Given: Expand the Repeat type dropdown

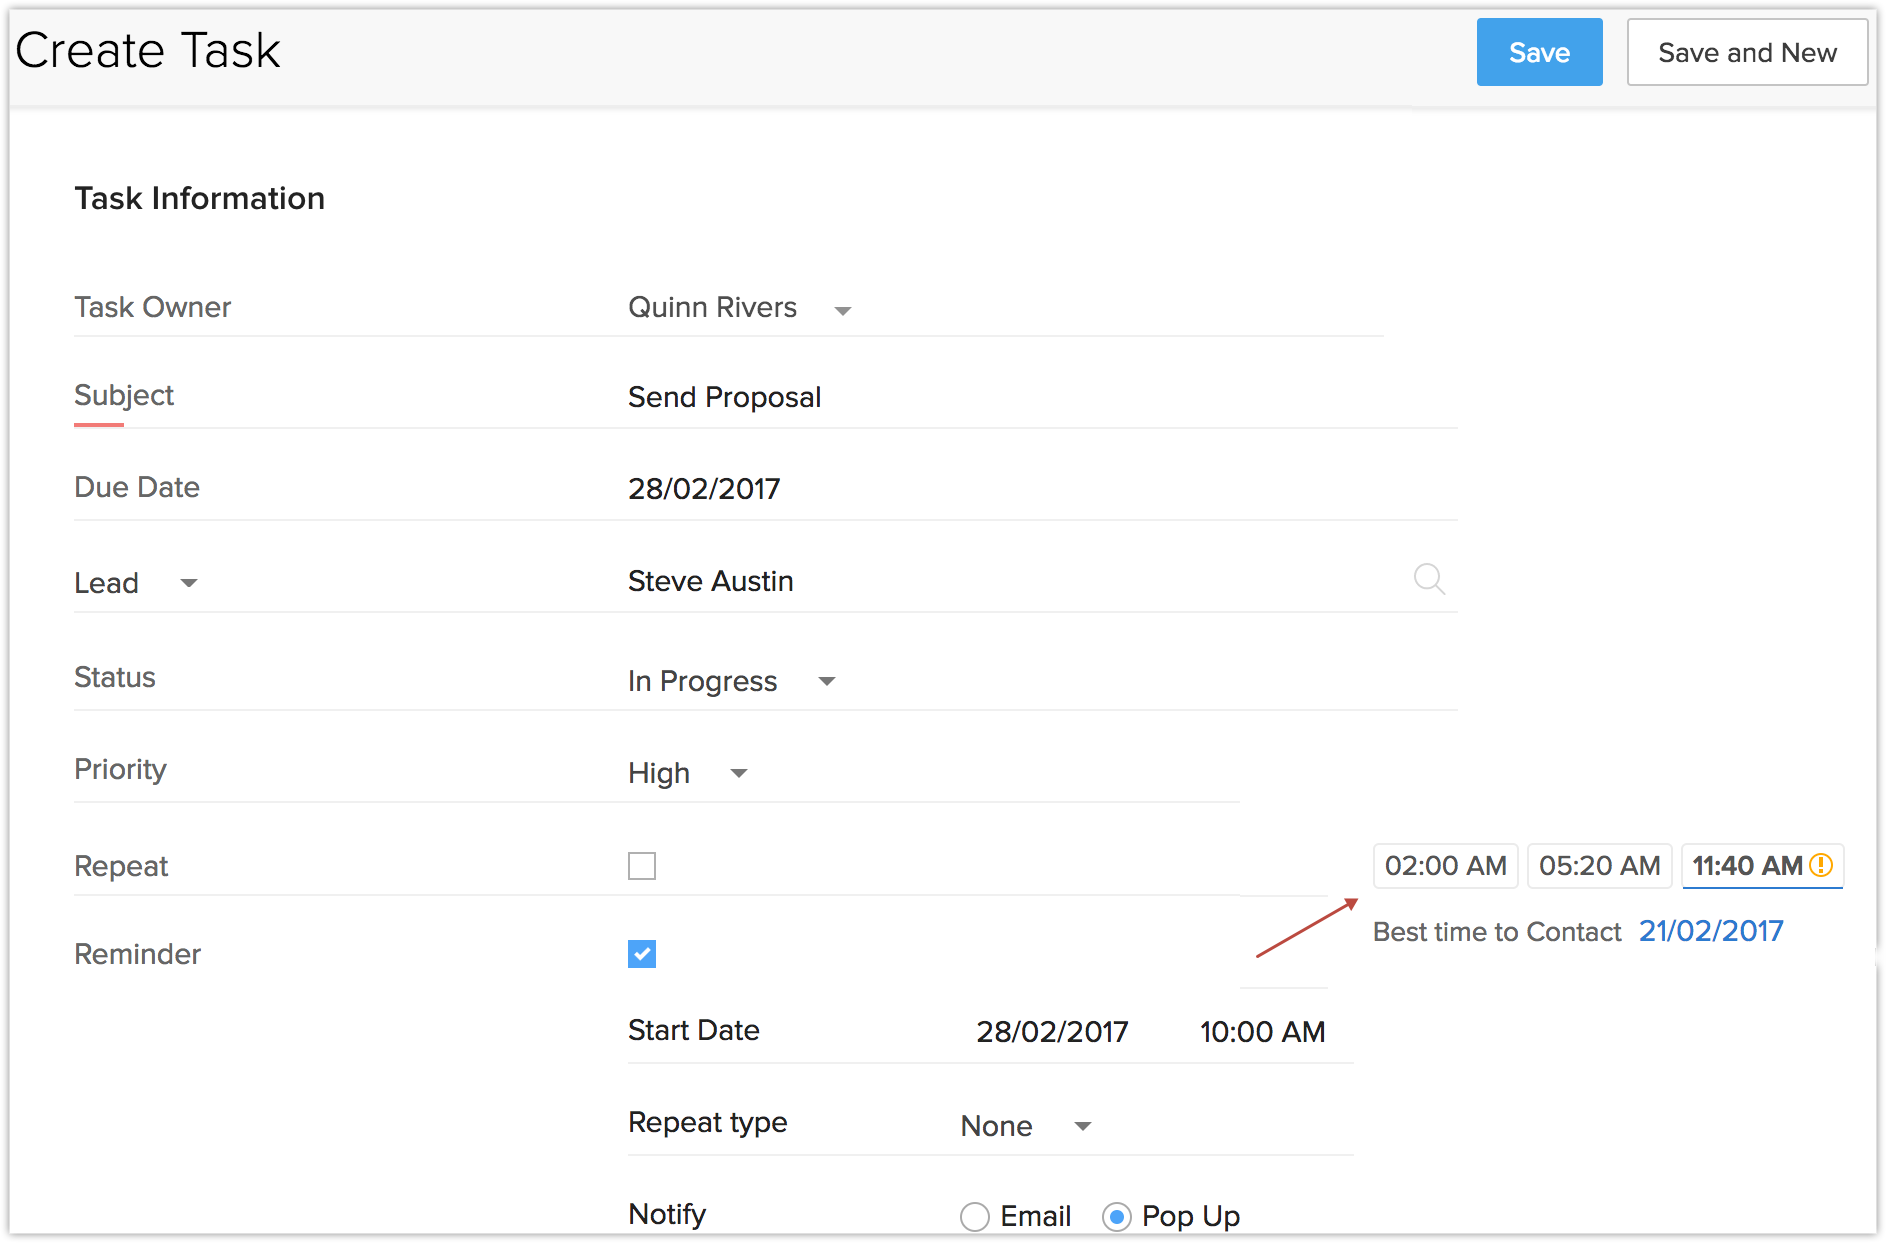Looking at the screenshot, I should point(1082,1126).
